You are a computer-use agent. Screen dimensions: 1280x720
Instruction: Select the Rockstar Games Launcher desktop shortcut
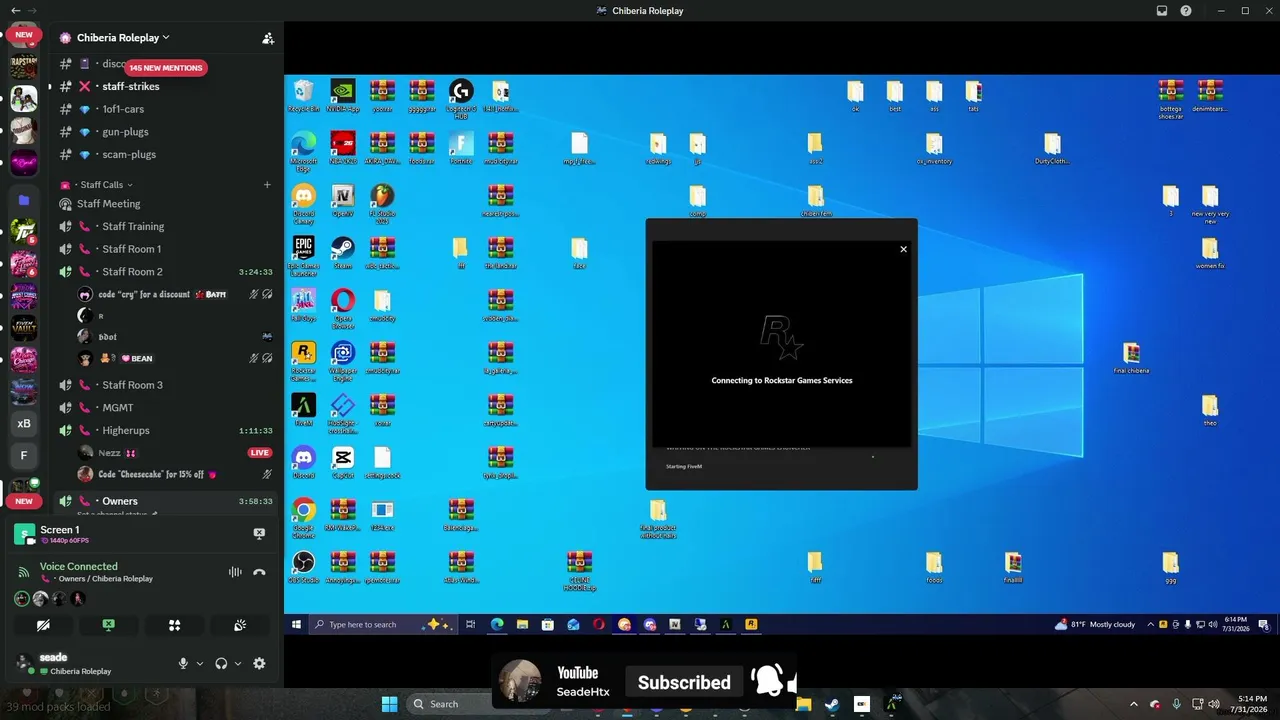tap(303, 360)
